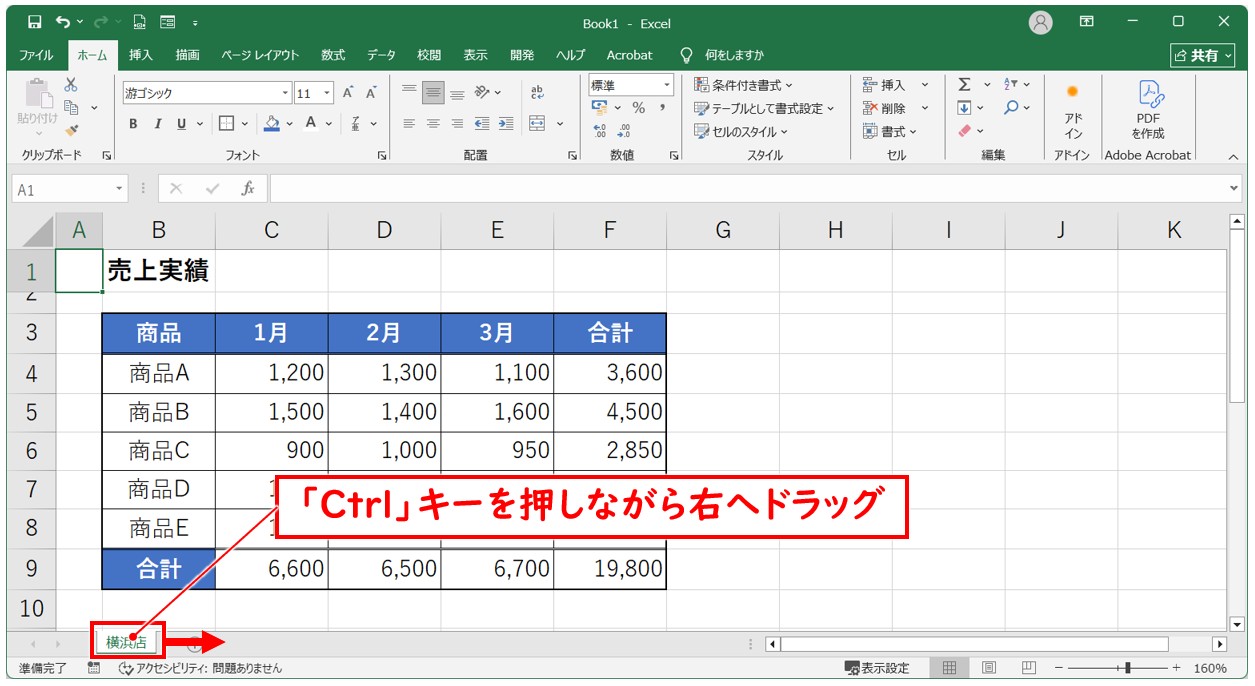Viewport: 1255px width, 686px height.
Task: Select the 横浜店 sheet tab
Action: click(126, 643)
